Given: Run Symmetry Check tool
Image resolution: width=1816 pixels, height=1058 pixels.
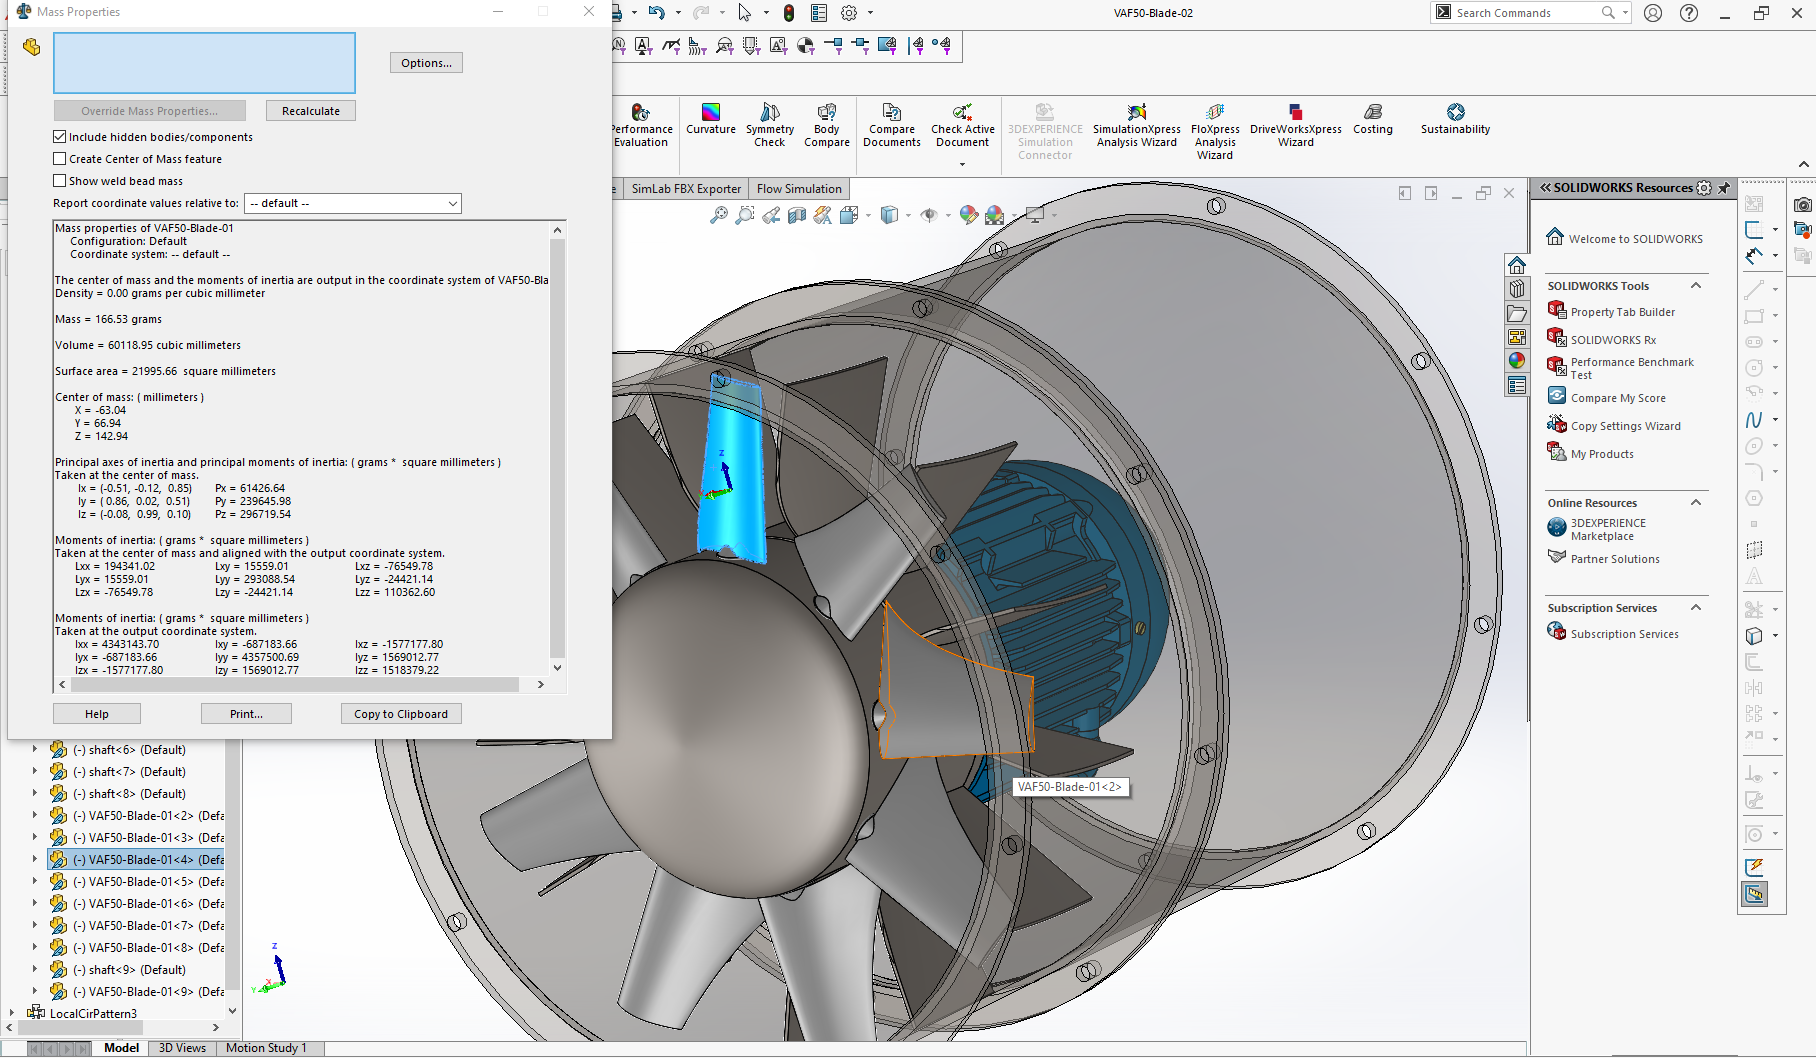Looking at the screenshot, I should [770, 125].
